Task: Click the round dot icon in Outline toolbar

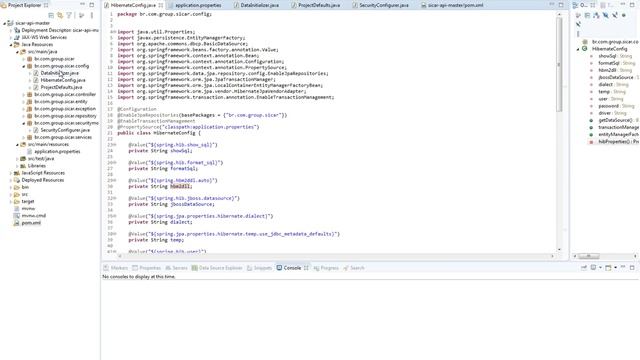Action: [x=624, y=15]
